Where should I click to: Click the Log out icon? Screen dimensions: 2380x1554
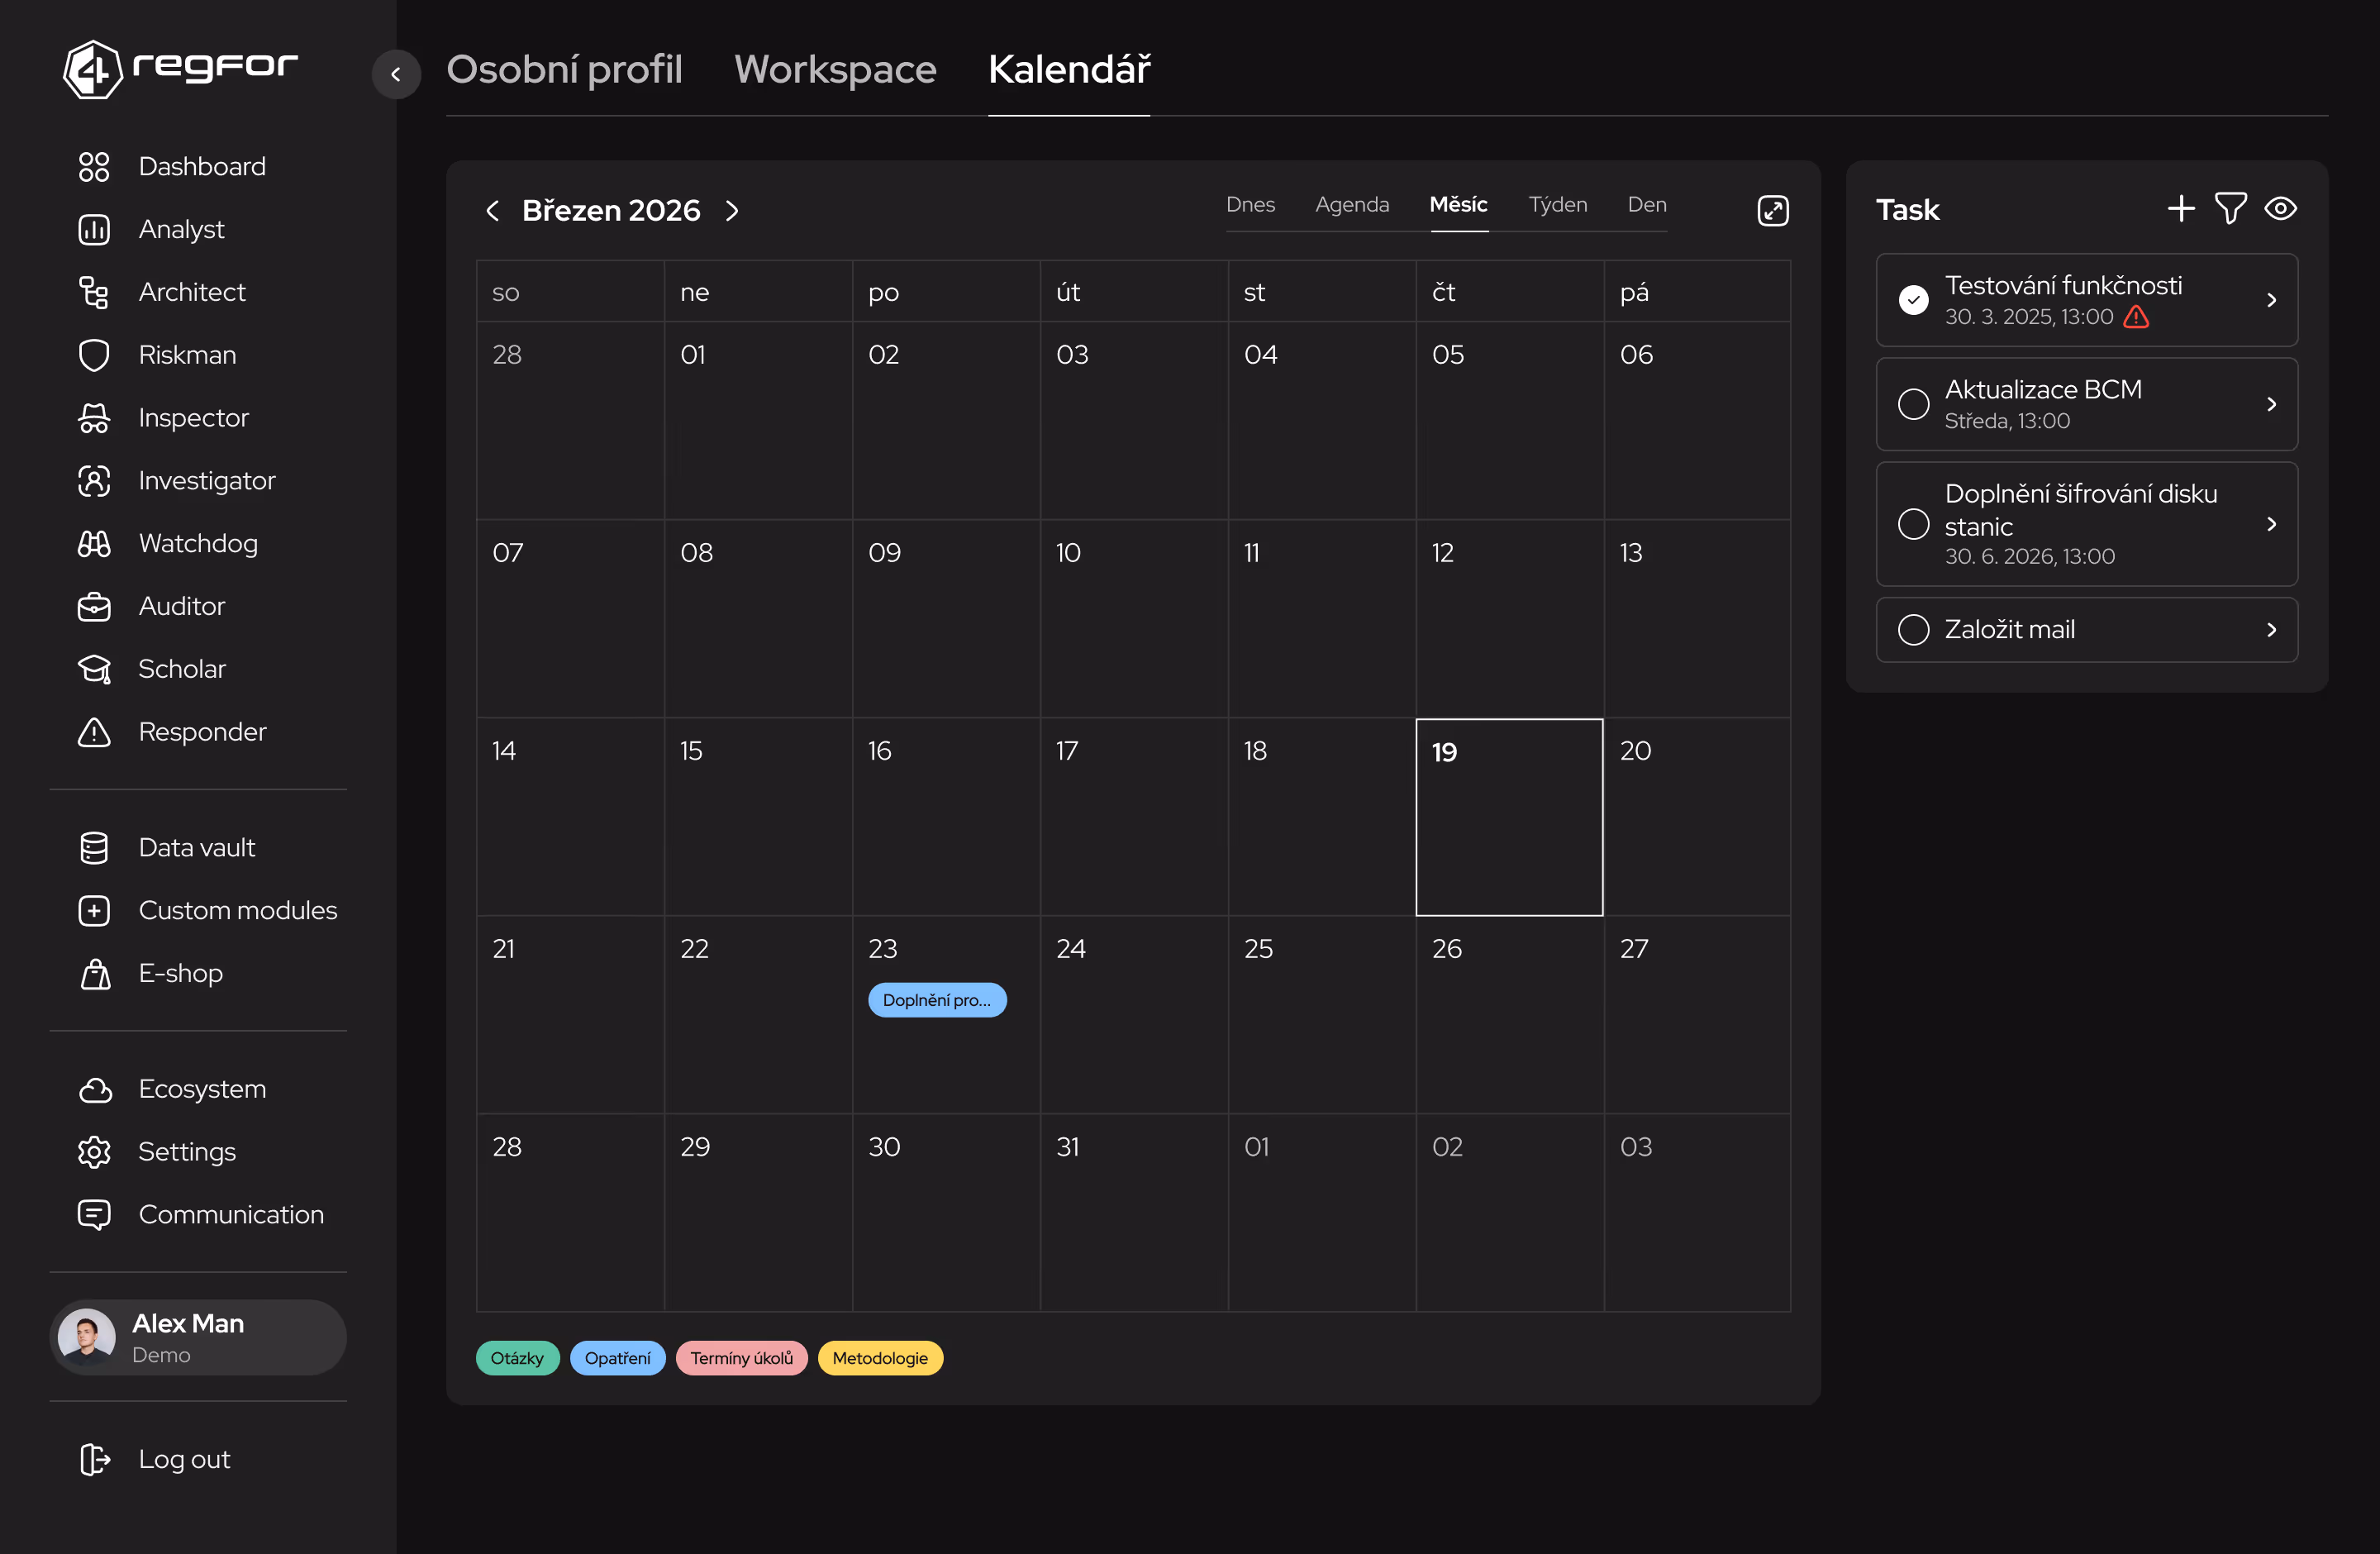(x=94, y=1459)
